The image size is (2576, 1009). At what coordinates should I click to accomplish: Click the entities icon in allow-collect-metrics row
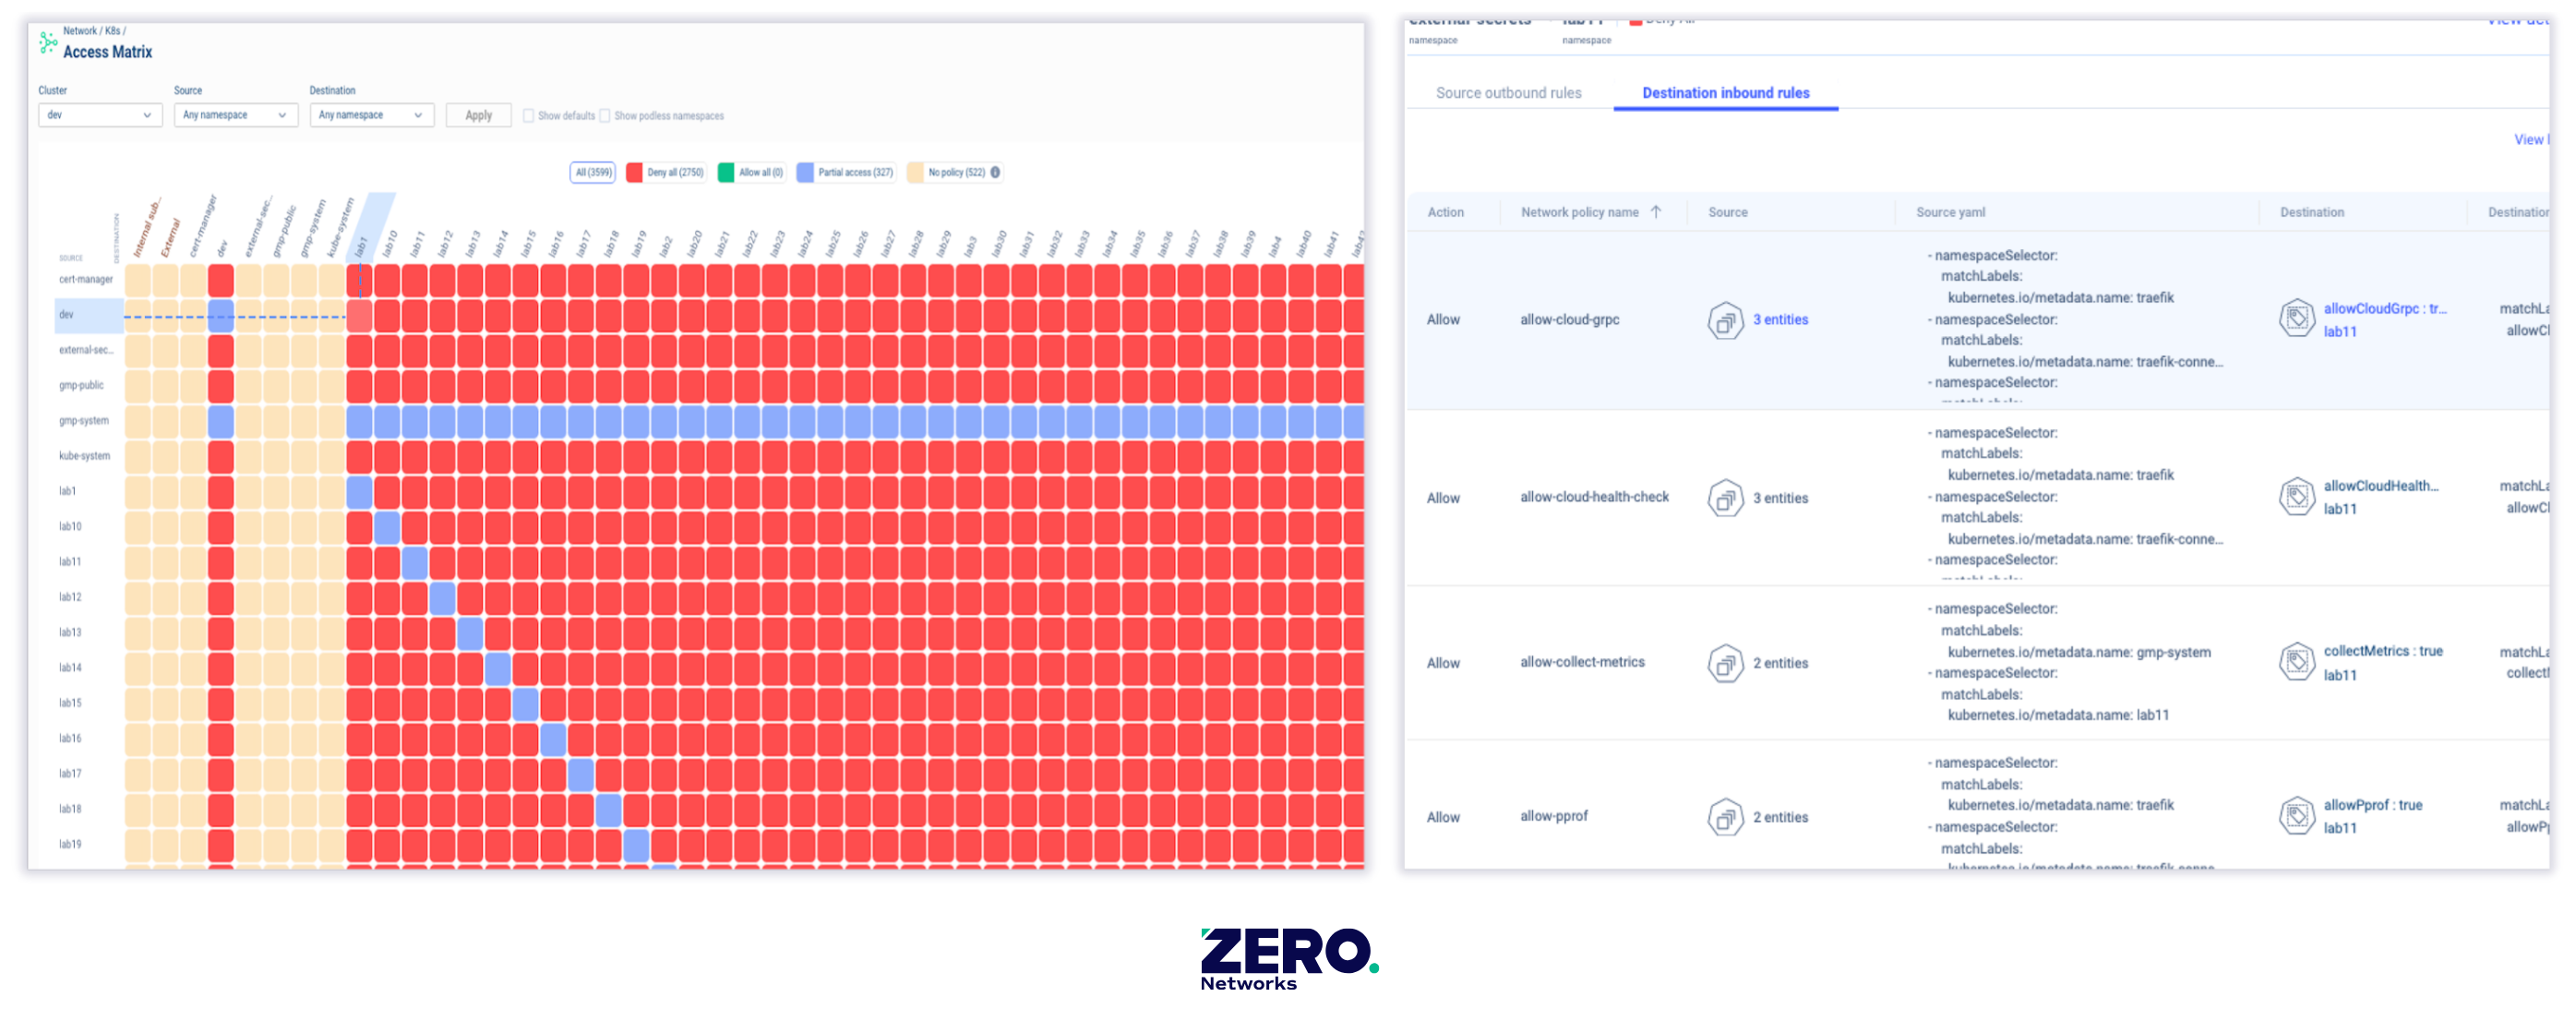(x=1725, y=663)
